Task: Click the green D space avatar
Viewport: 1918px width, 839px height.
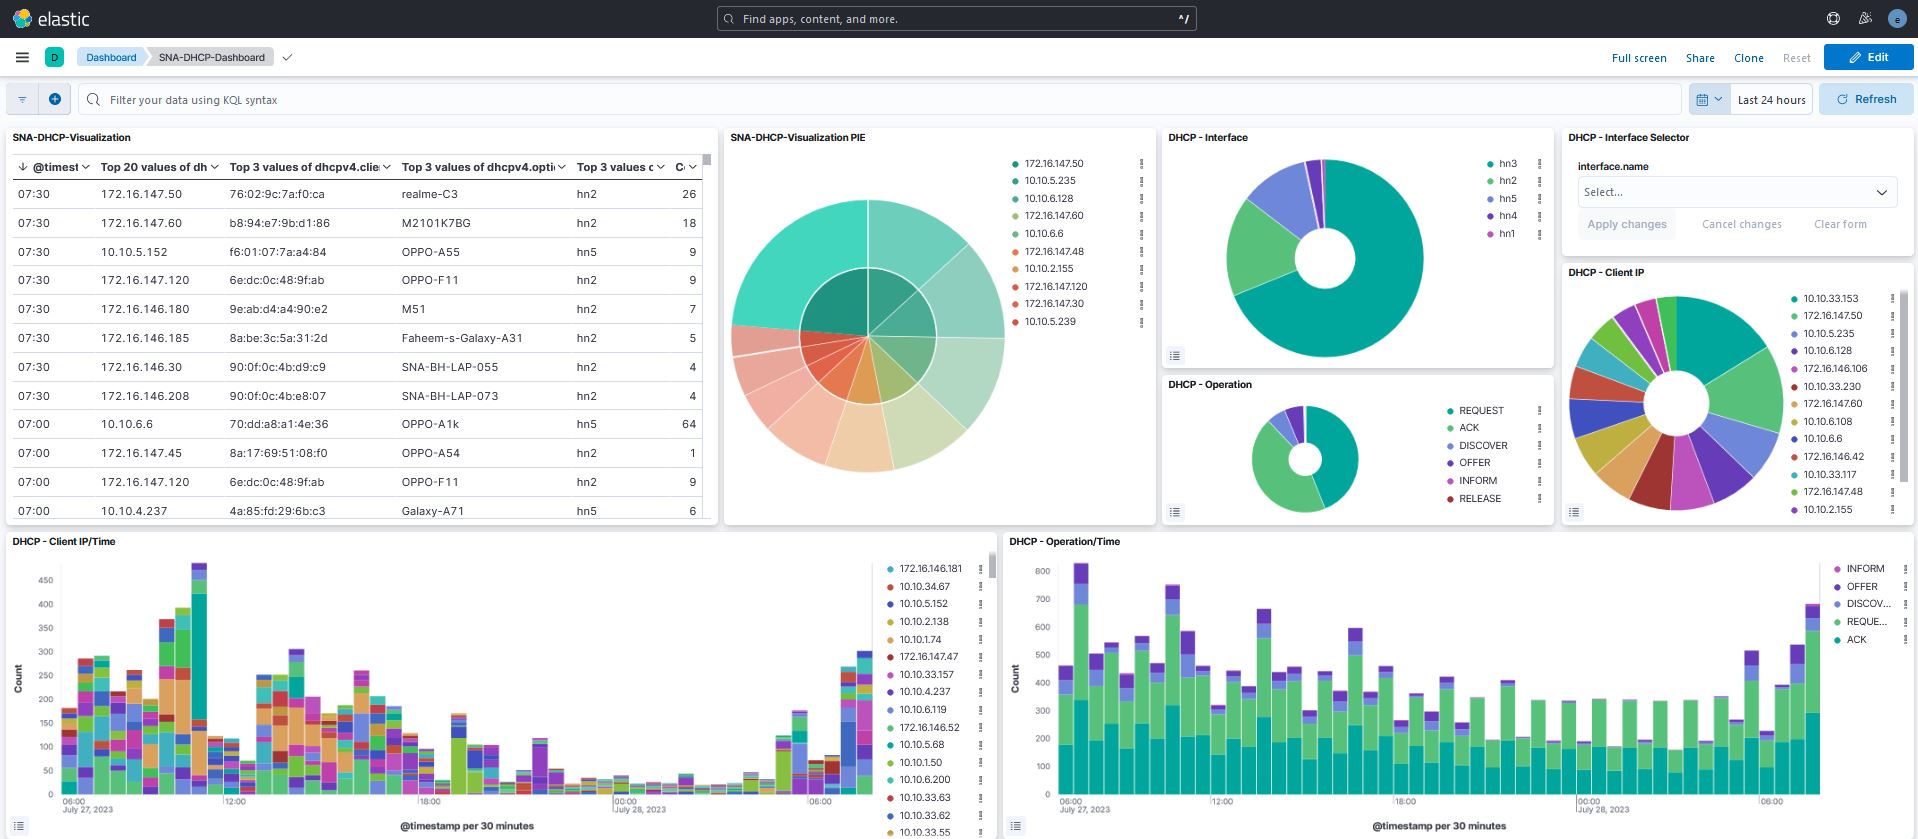Action: click(x=54, y=57)
